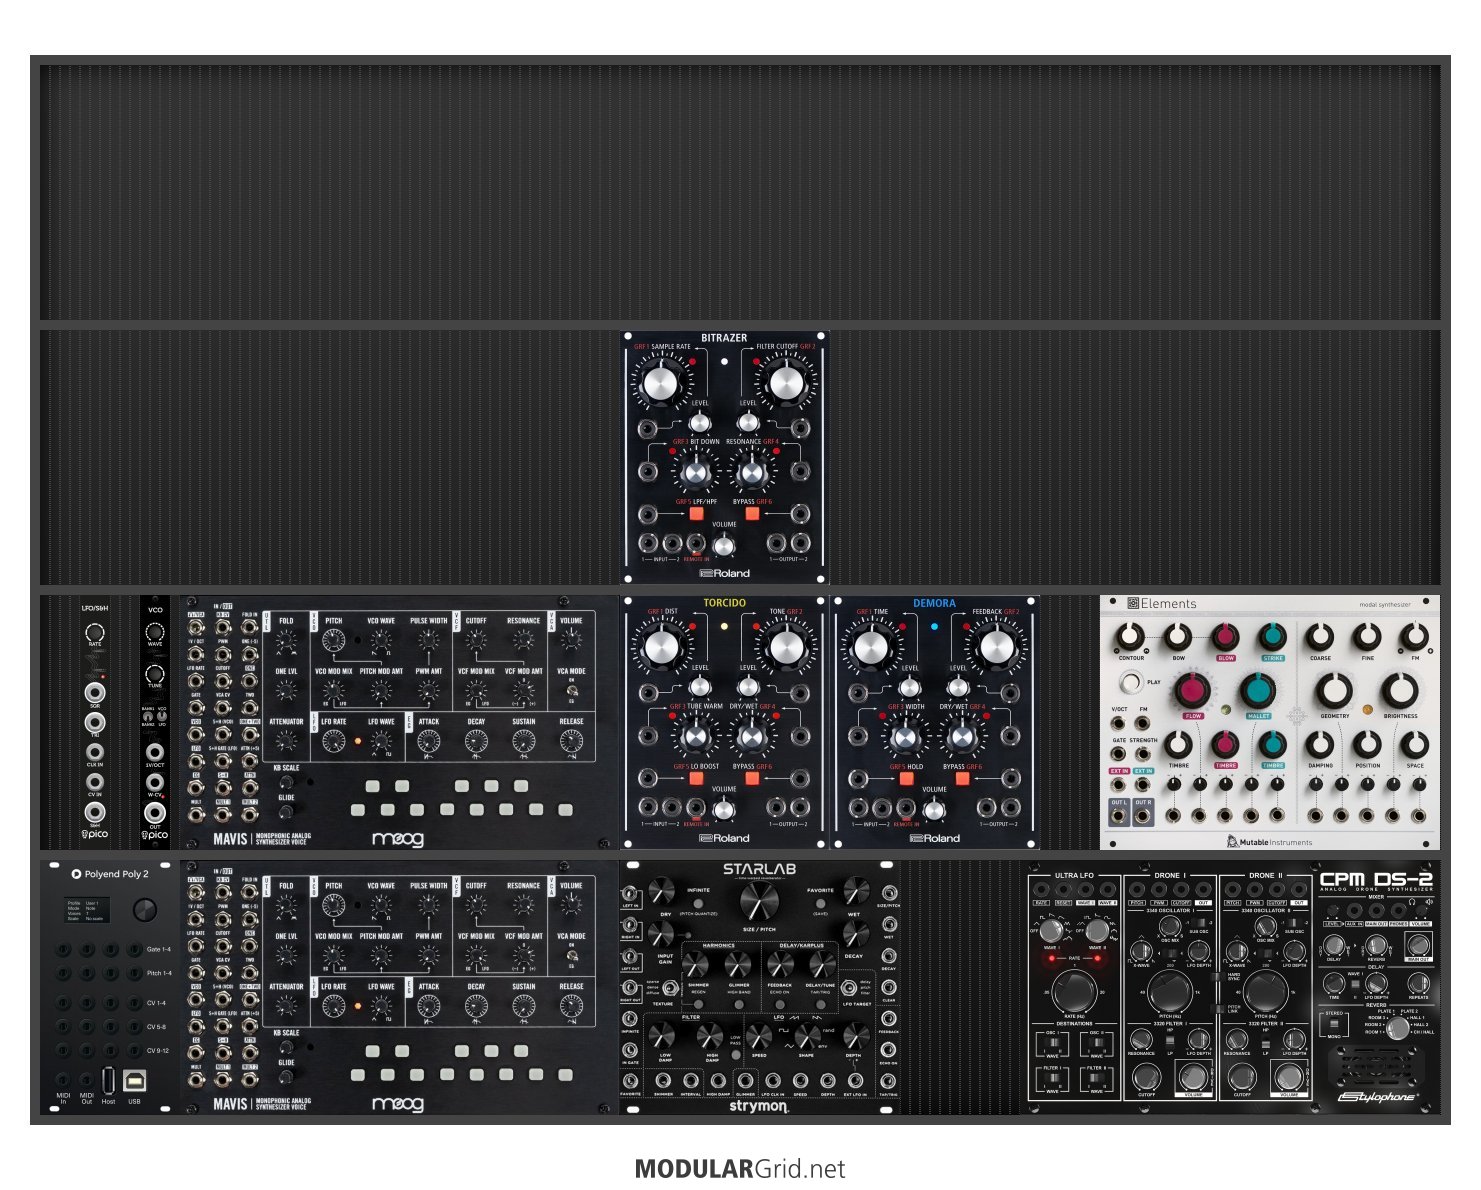Flip VCA MODE switch on Mavis beside Pico VCO

pyautogui.click(x=571, y=691)
